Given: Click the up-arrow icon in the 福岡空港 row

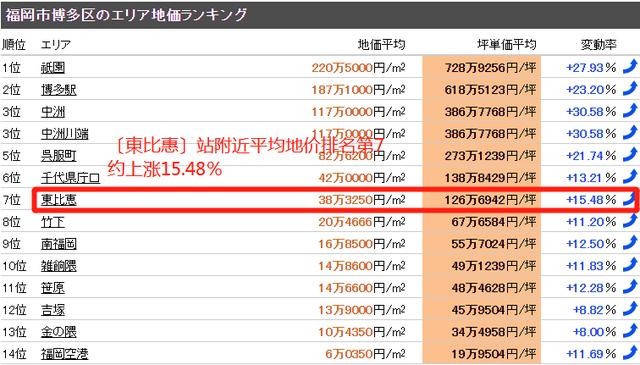Looking at the screenshot, I should (630, 353).
